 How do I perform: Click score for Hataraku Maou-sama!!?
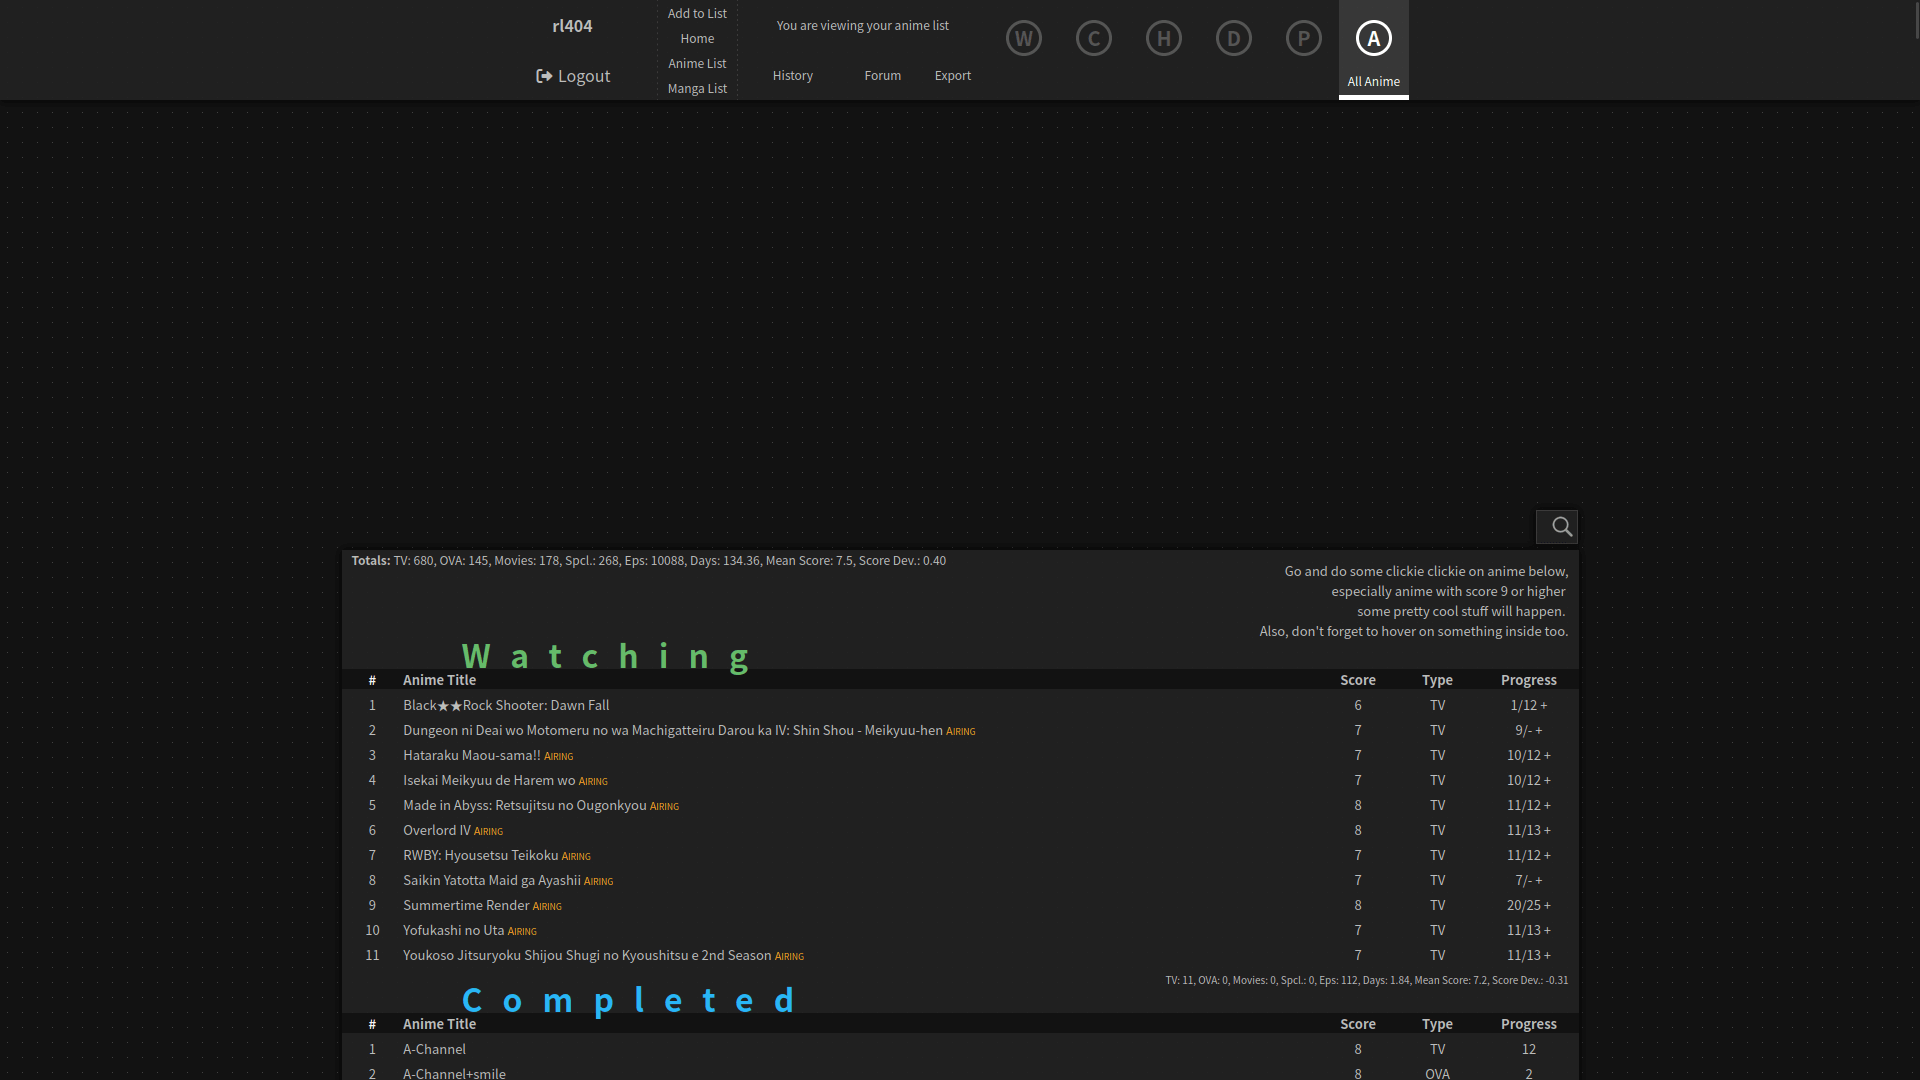click(1357, 756)
